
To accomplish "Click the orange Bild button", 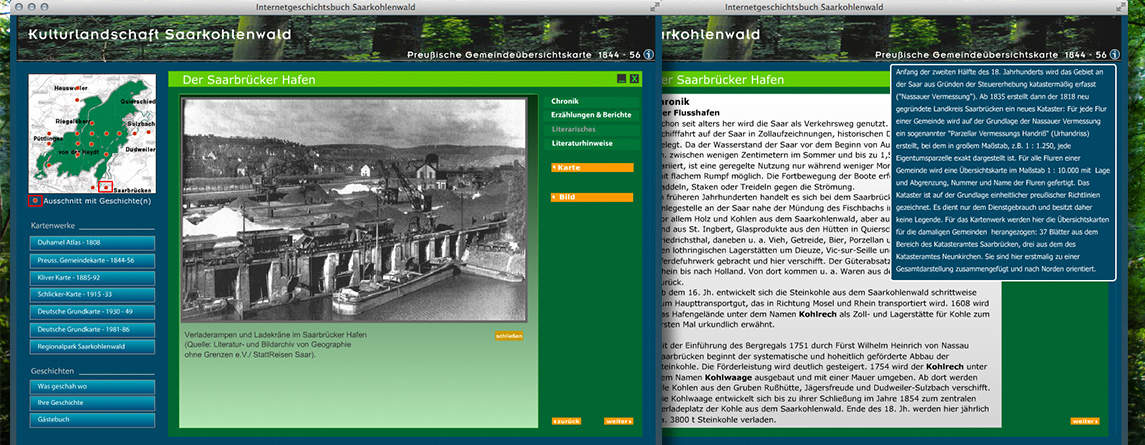I will pyautogui.click(x=591, y=198).
